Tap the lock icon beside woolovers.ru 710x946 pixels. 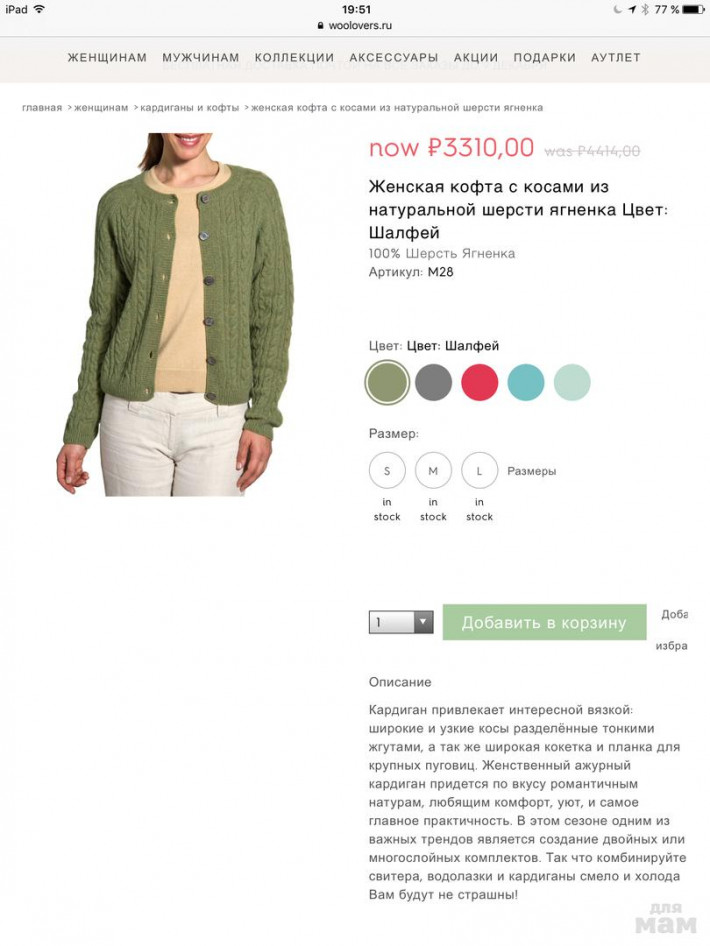(320, 25)
